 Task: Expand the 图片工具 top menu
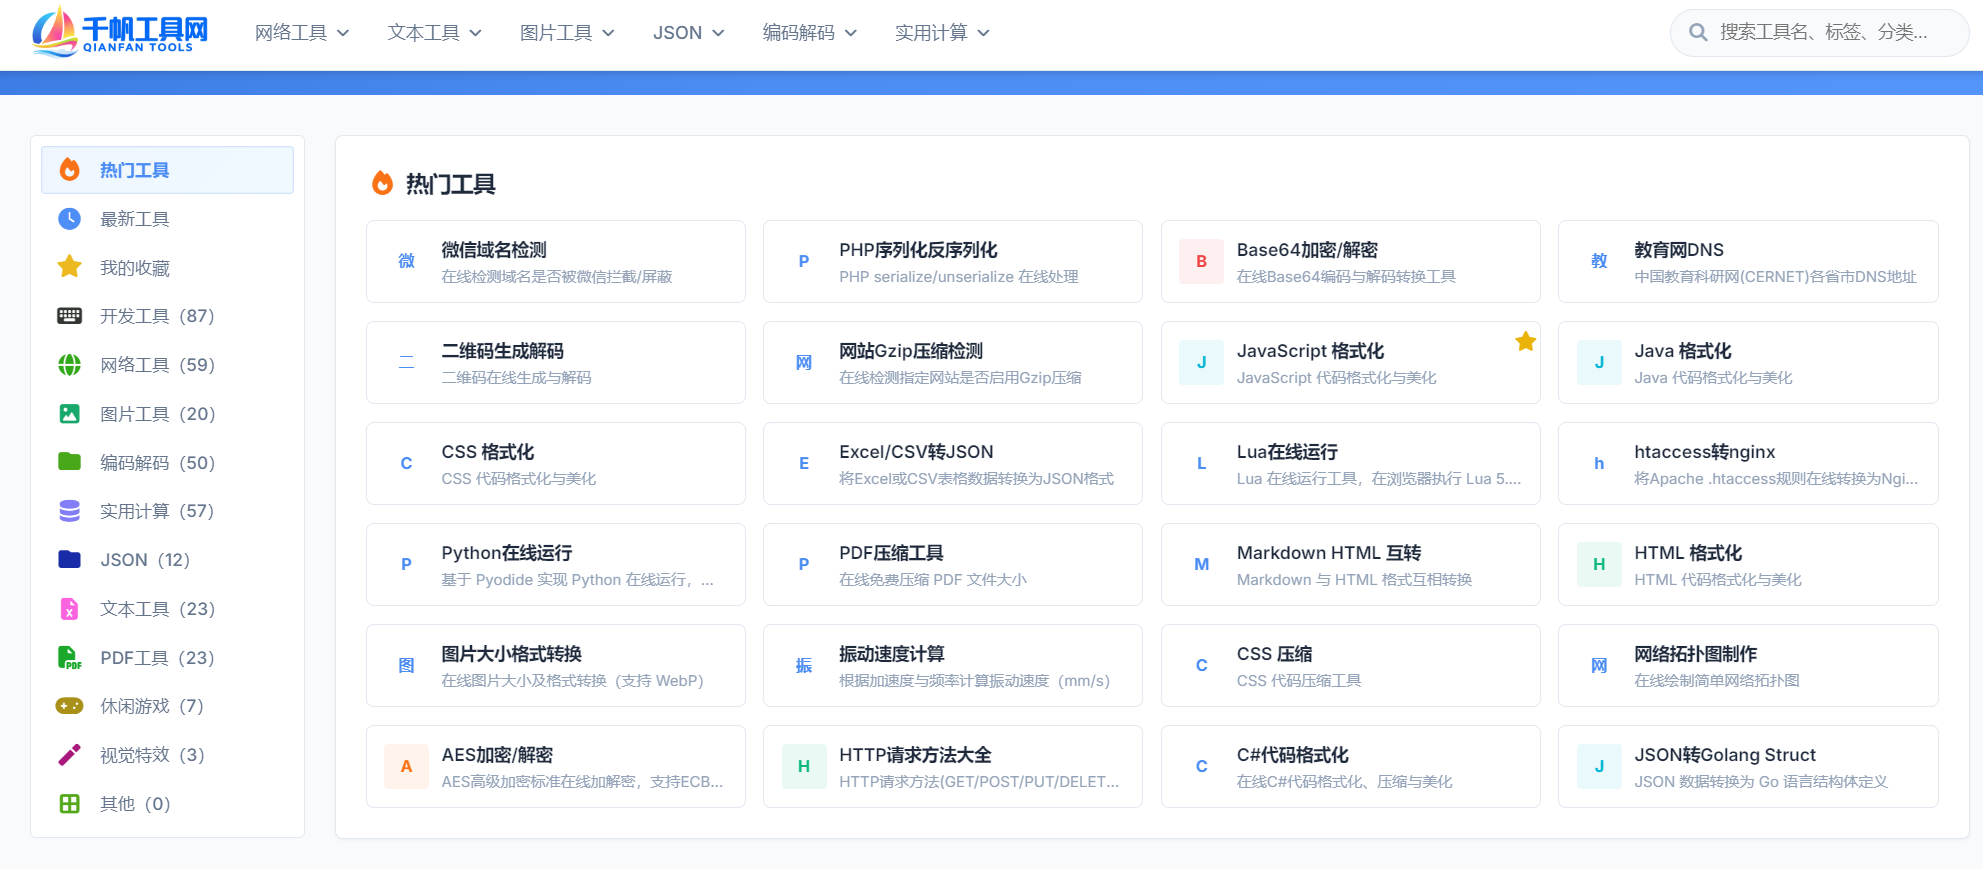567,33
